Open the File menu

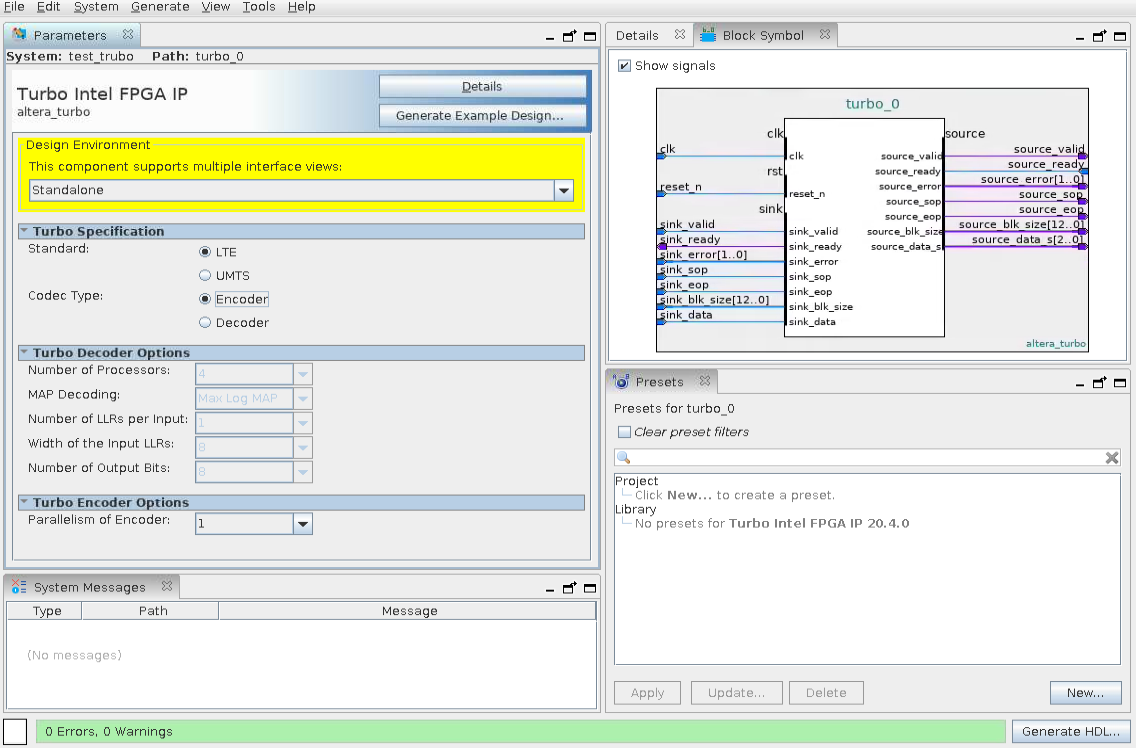coord(14,7)
